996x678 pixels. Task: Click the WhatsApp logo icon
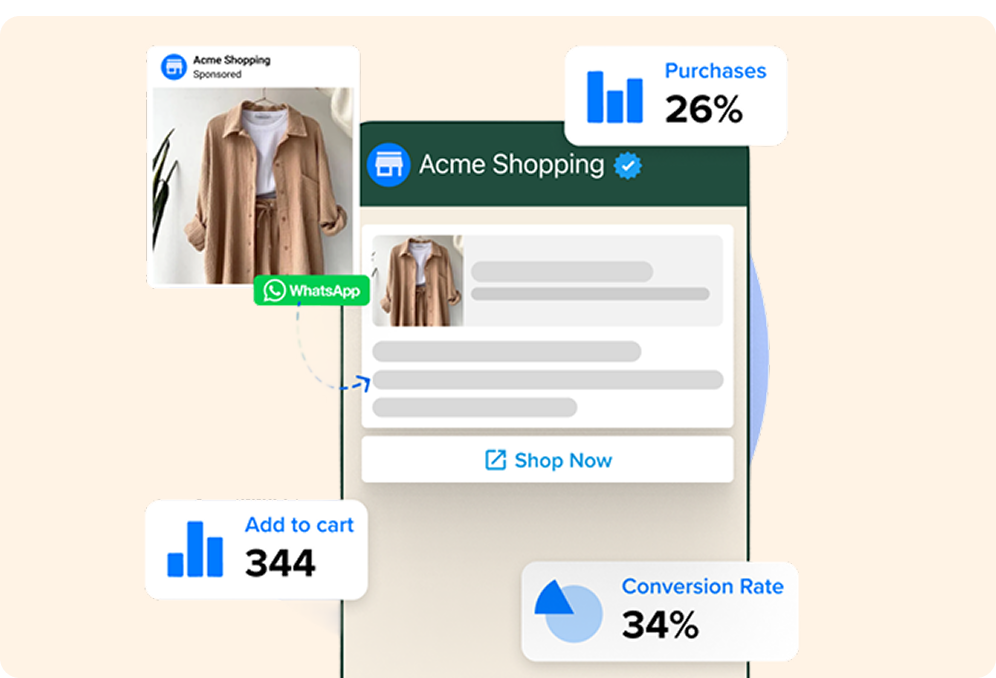[x=274, y=290]
